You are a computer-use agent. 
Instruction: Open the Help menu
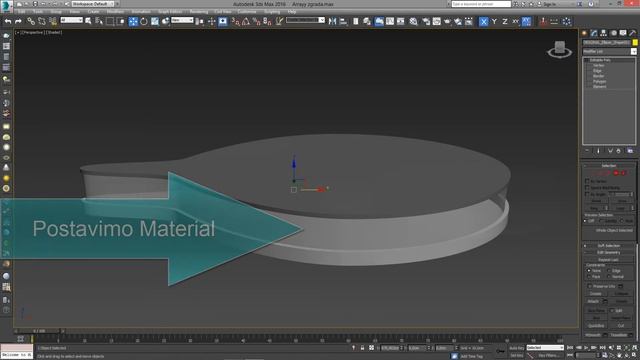[292, 12]
